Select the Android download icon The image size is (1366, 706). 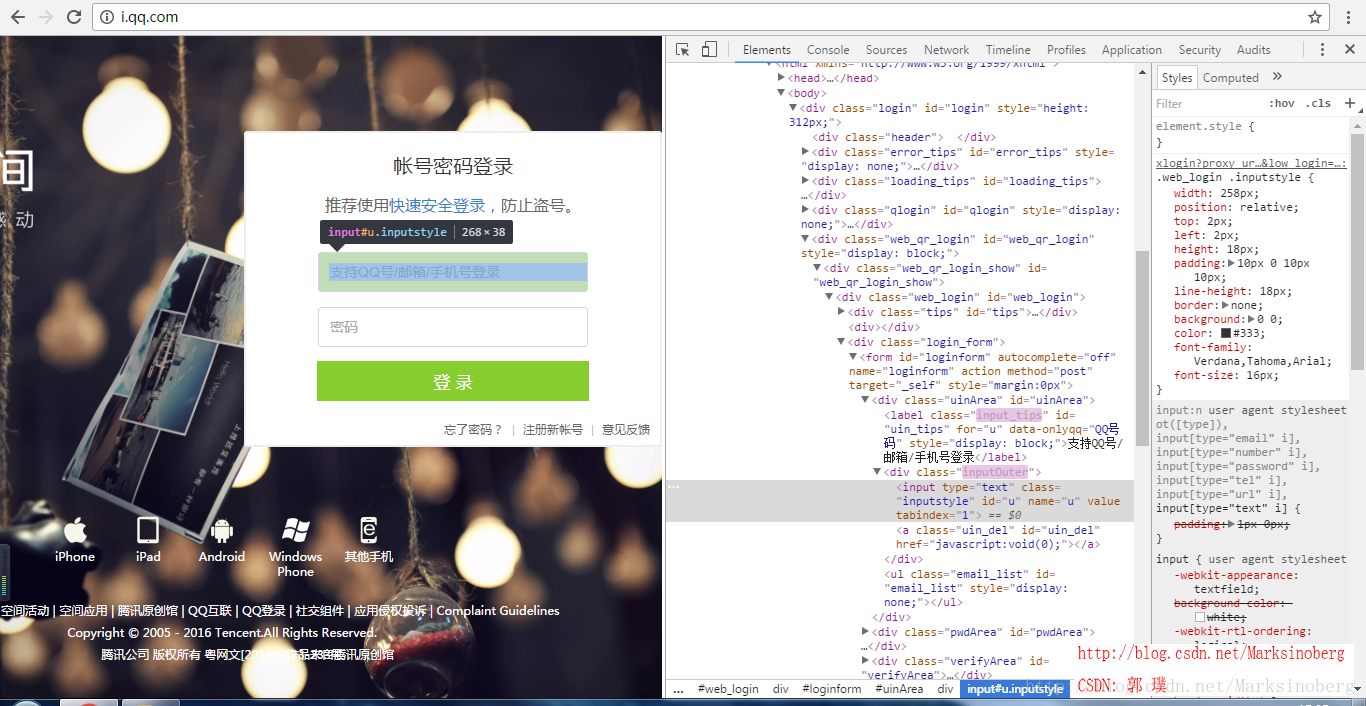pyautogui.click(x=222, y=530)
